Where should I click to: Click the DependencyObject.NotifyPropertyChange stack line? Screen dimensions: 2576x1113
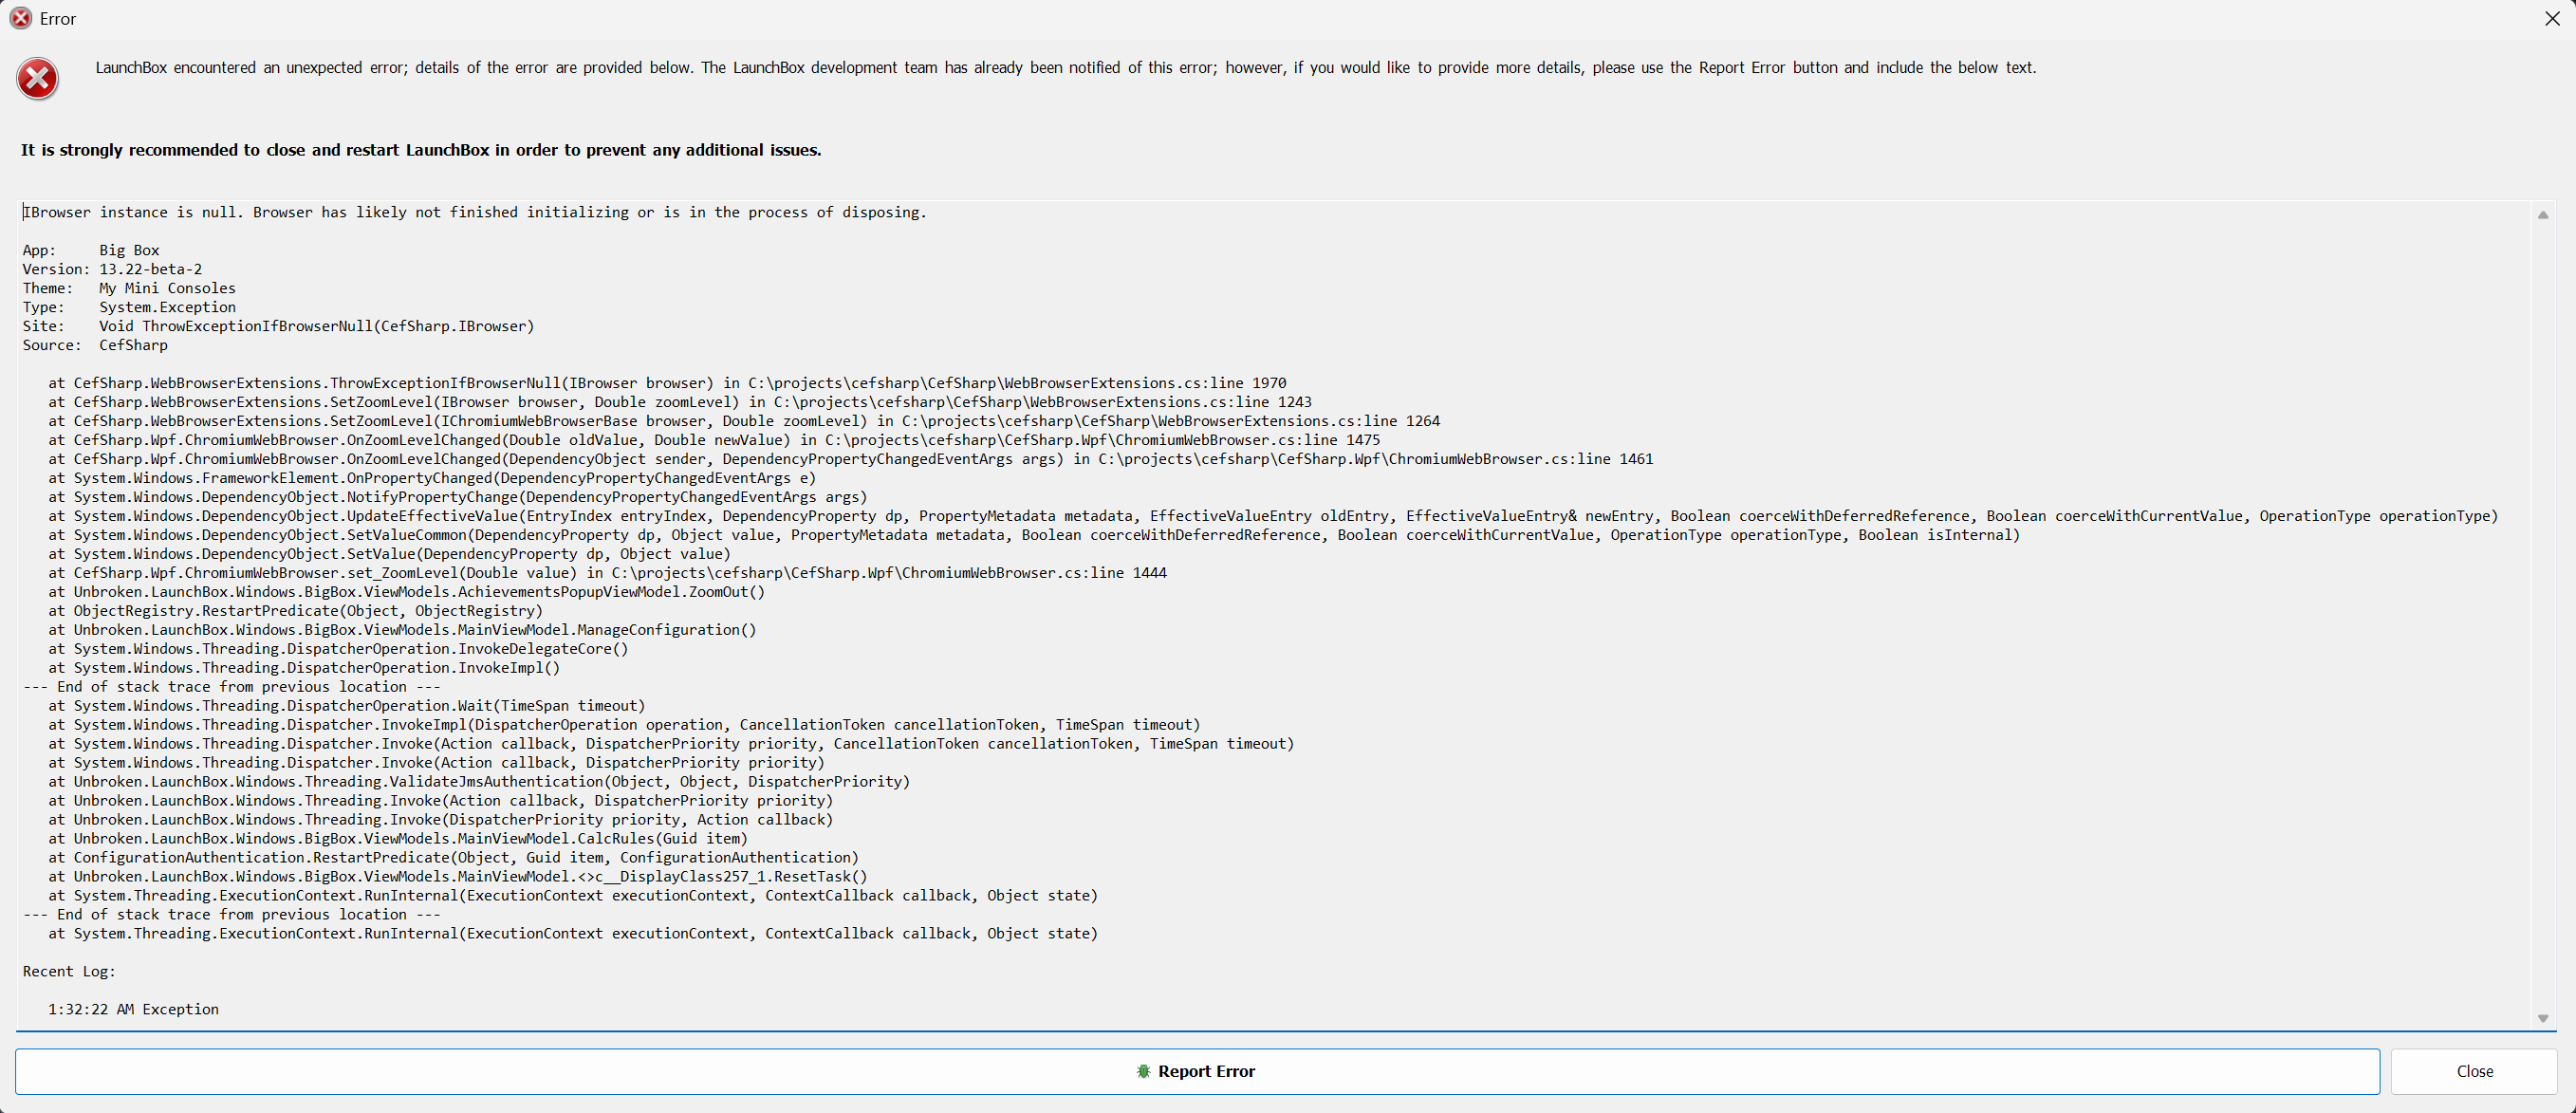coord(458,497)
